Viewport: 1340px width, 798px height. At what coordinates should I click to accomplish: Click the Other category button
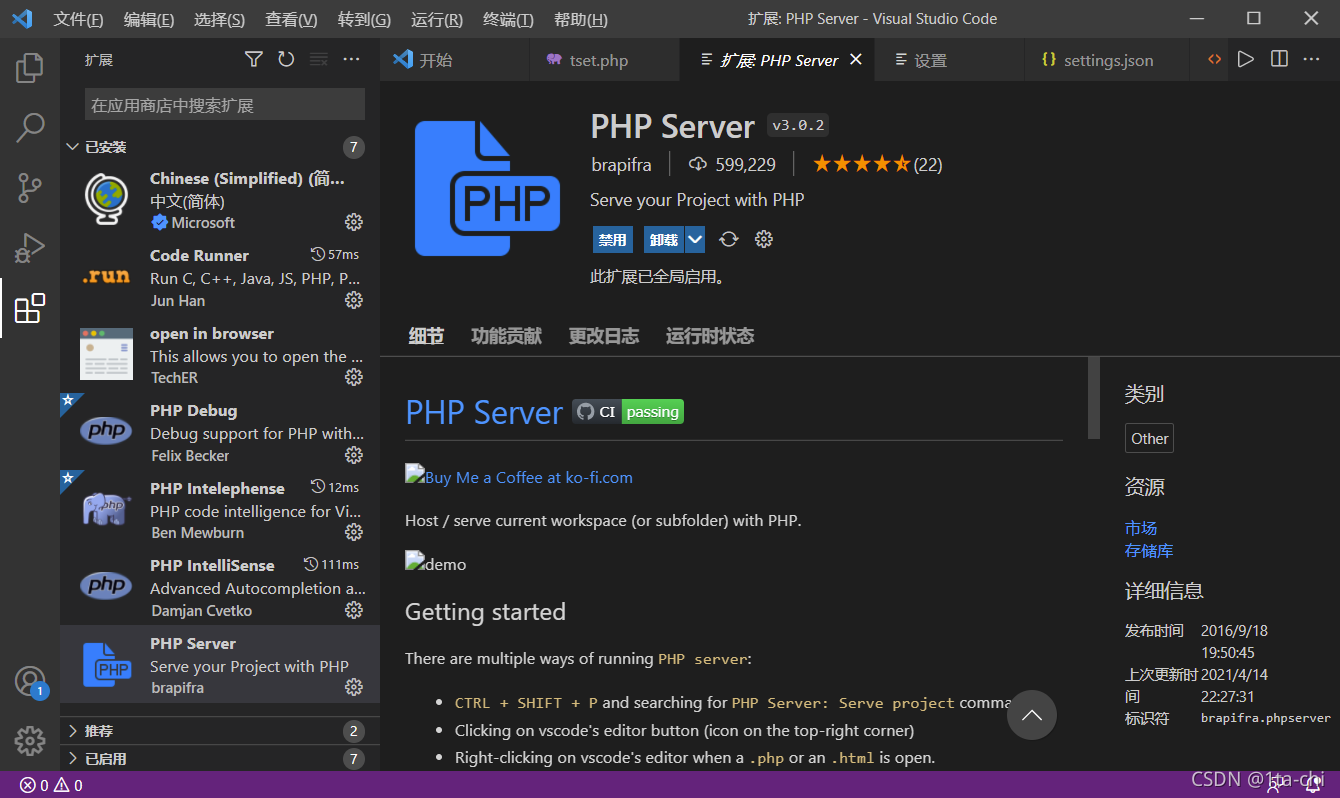click(x=1149, y=438)
